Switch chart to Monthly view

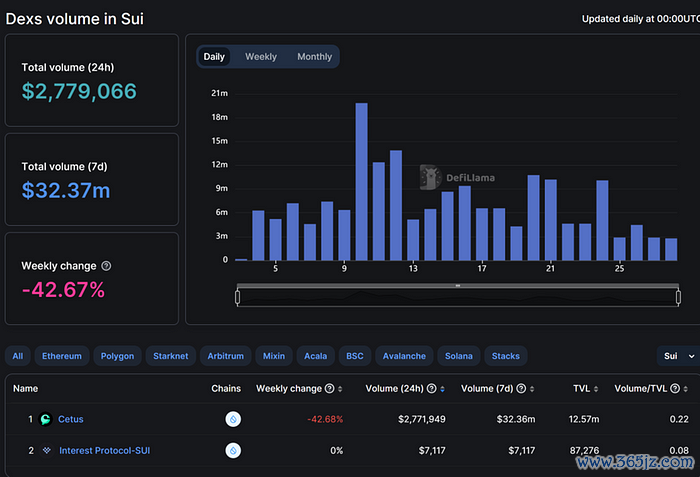[x=315, y=57]
